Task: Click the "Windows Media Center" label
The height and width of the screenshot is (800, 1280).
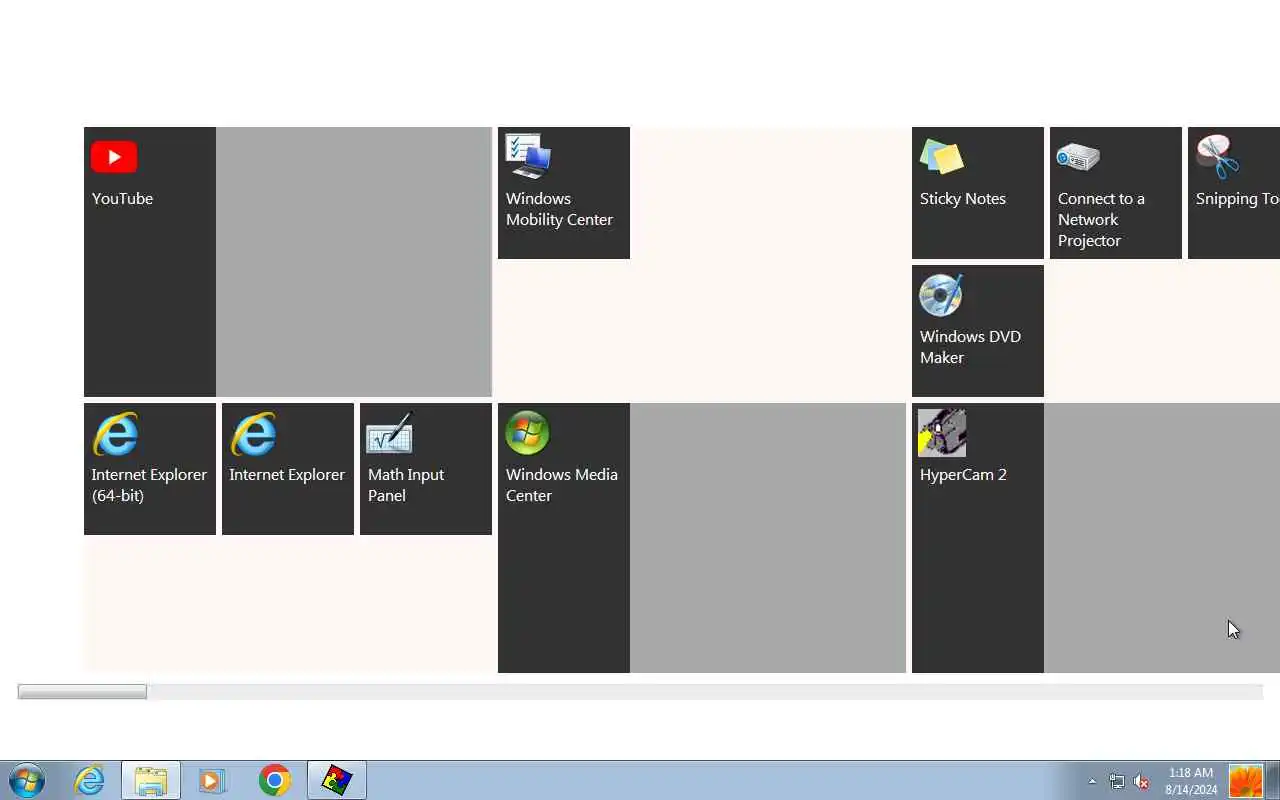Action: point(561,485)
